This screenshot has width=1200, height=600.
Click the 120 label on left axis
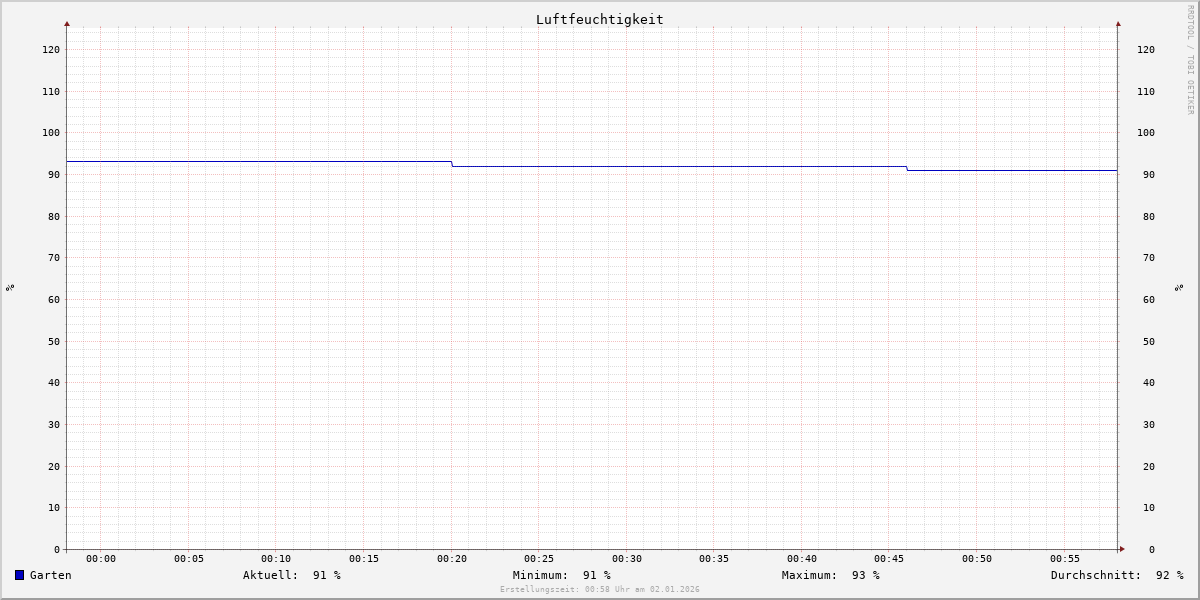click(51, 49)
